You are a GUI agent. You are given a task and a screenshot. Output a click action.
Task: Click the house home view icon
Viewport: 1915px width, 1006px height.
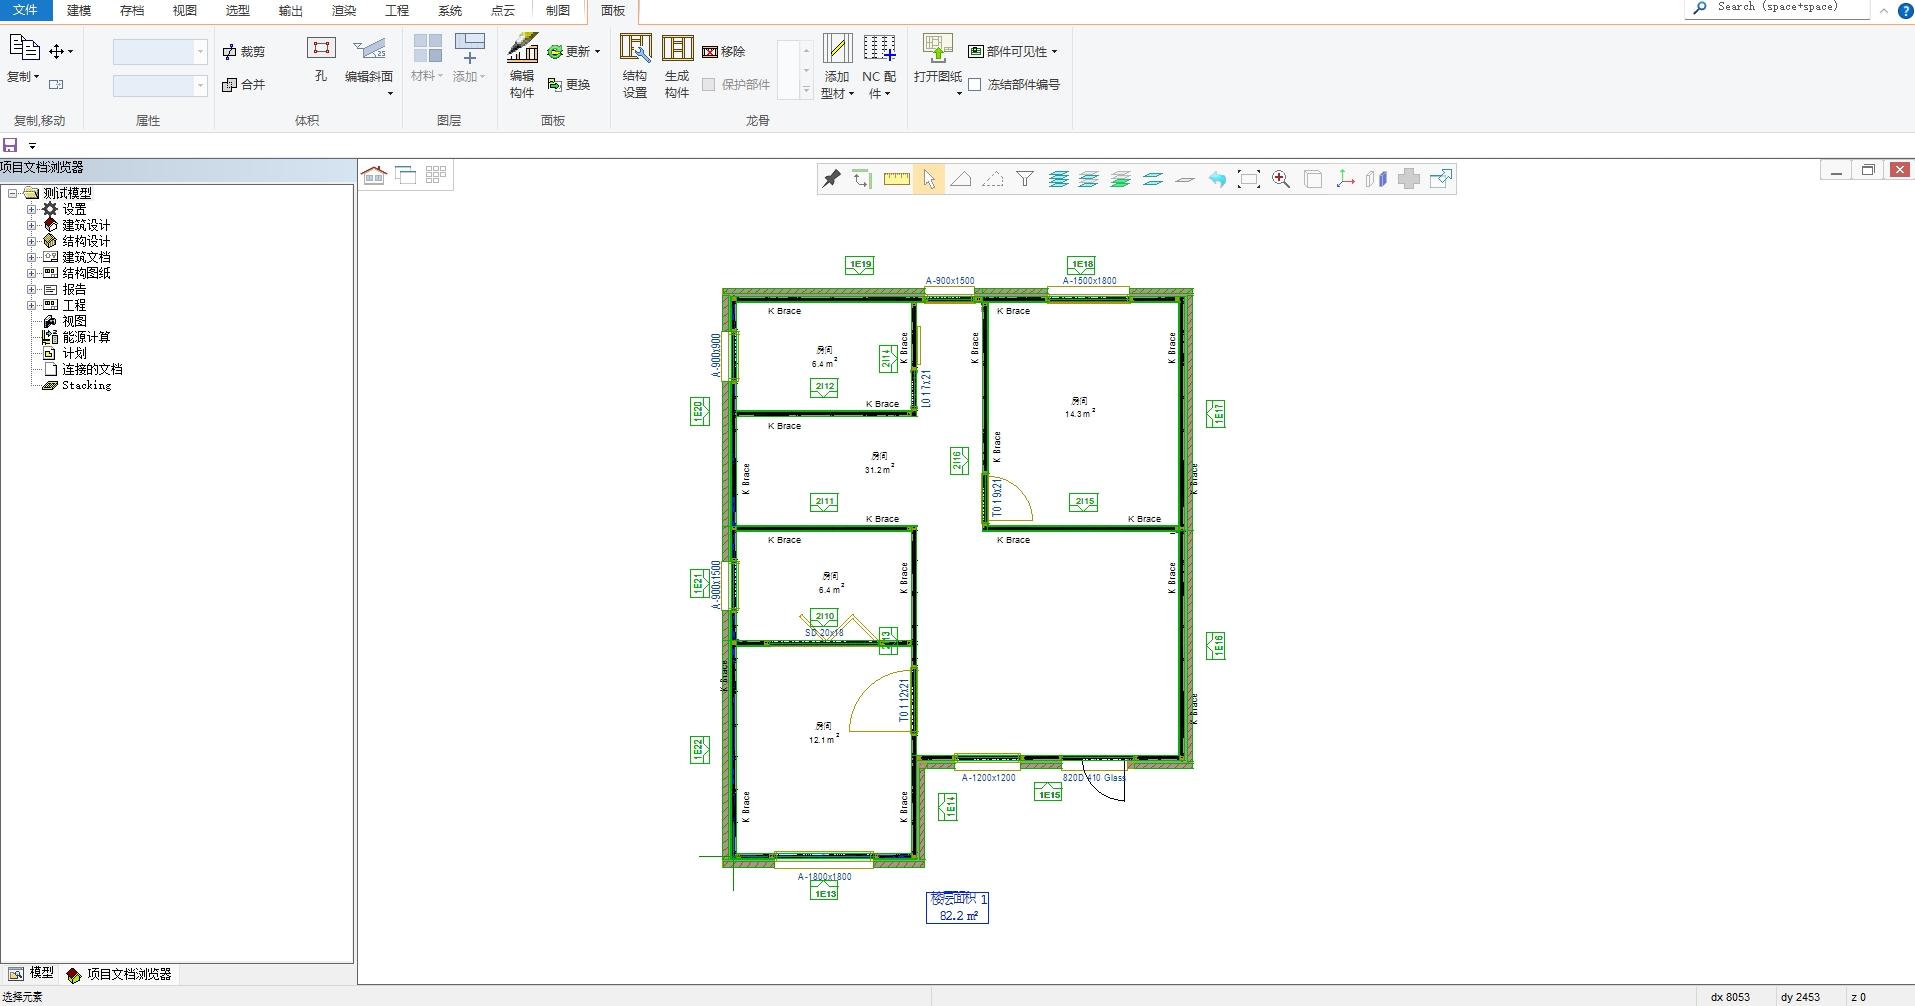click(x=374, y=175)
